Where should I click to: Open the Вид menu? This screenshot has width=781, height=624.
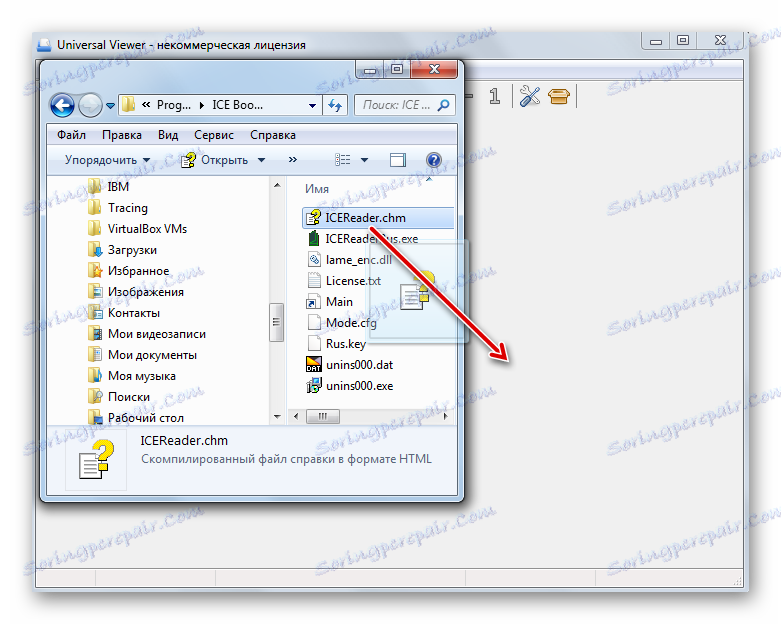(168, 135)
